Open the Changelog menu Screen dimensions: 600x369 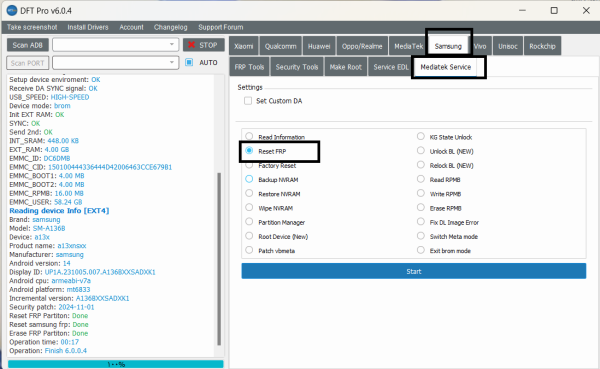tap(171, 27)
